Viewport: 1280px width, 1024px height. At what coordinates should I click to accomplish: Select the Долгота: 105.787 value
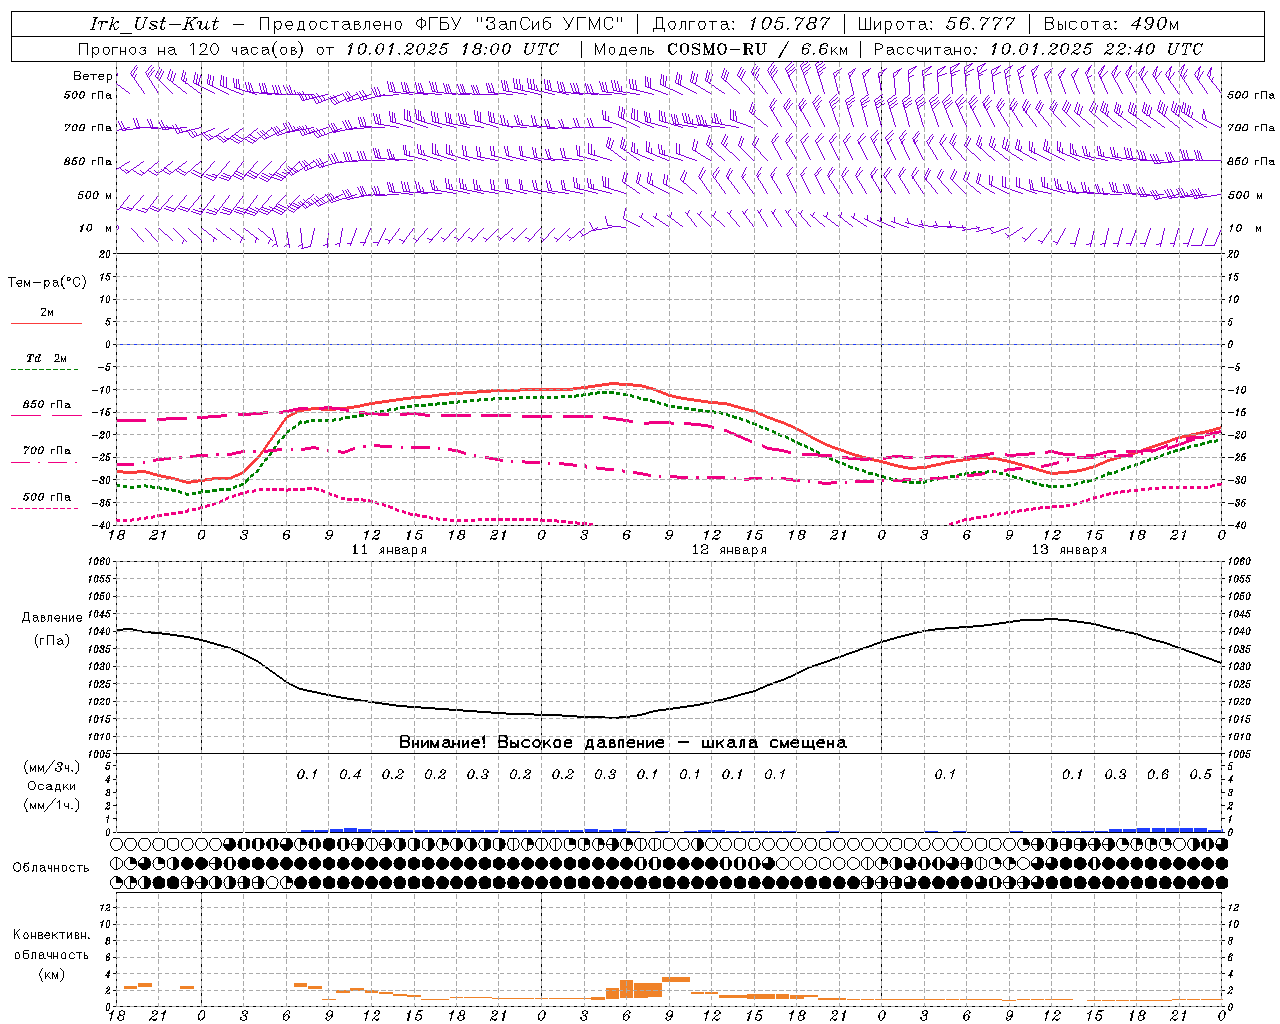(x=741, y=24)
